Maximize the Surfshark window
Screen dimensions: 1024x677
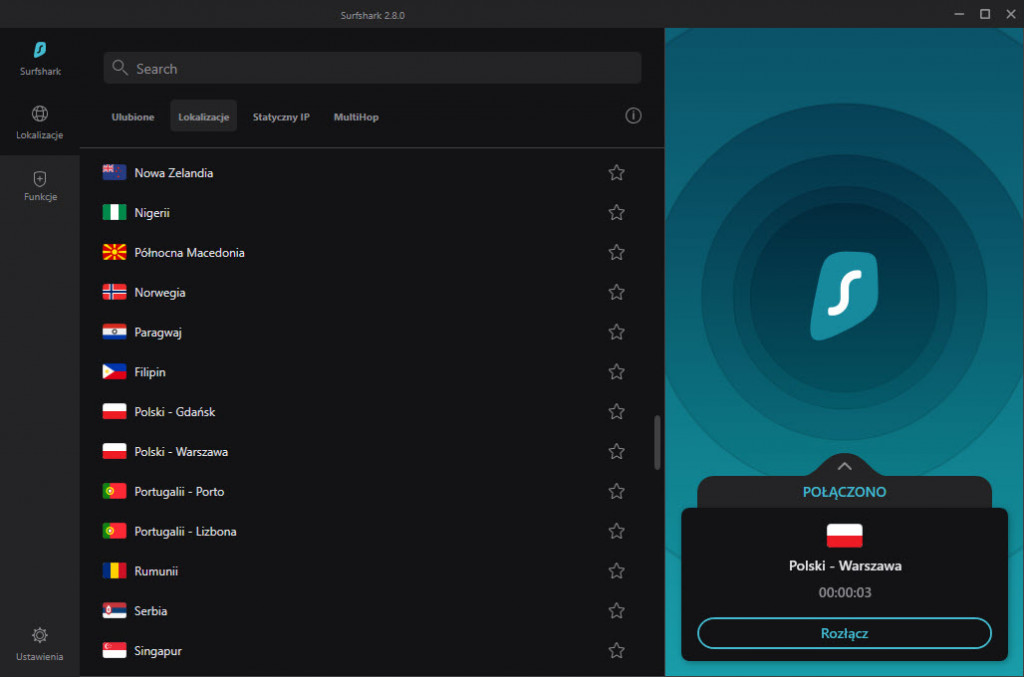click(x=985, y=14)
